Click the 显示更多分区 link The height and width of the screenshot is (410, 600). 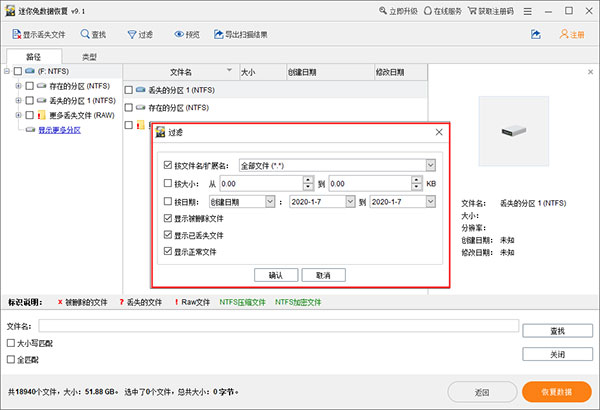click(59, 130)
